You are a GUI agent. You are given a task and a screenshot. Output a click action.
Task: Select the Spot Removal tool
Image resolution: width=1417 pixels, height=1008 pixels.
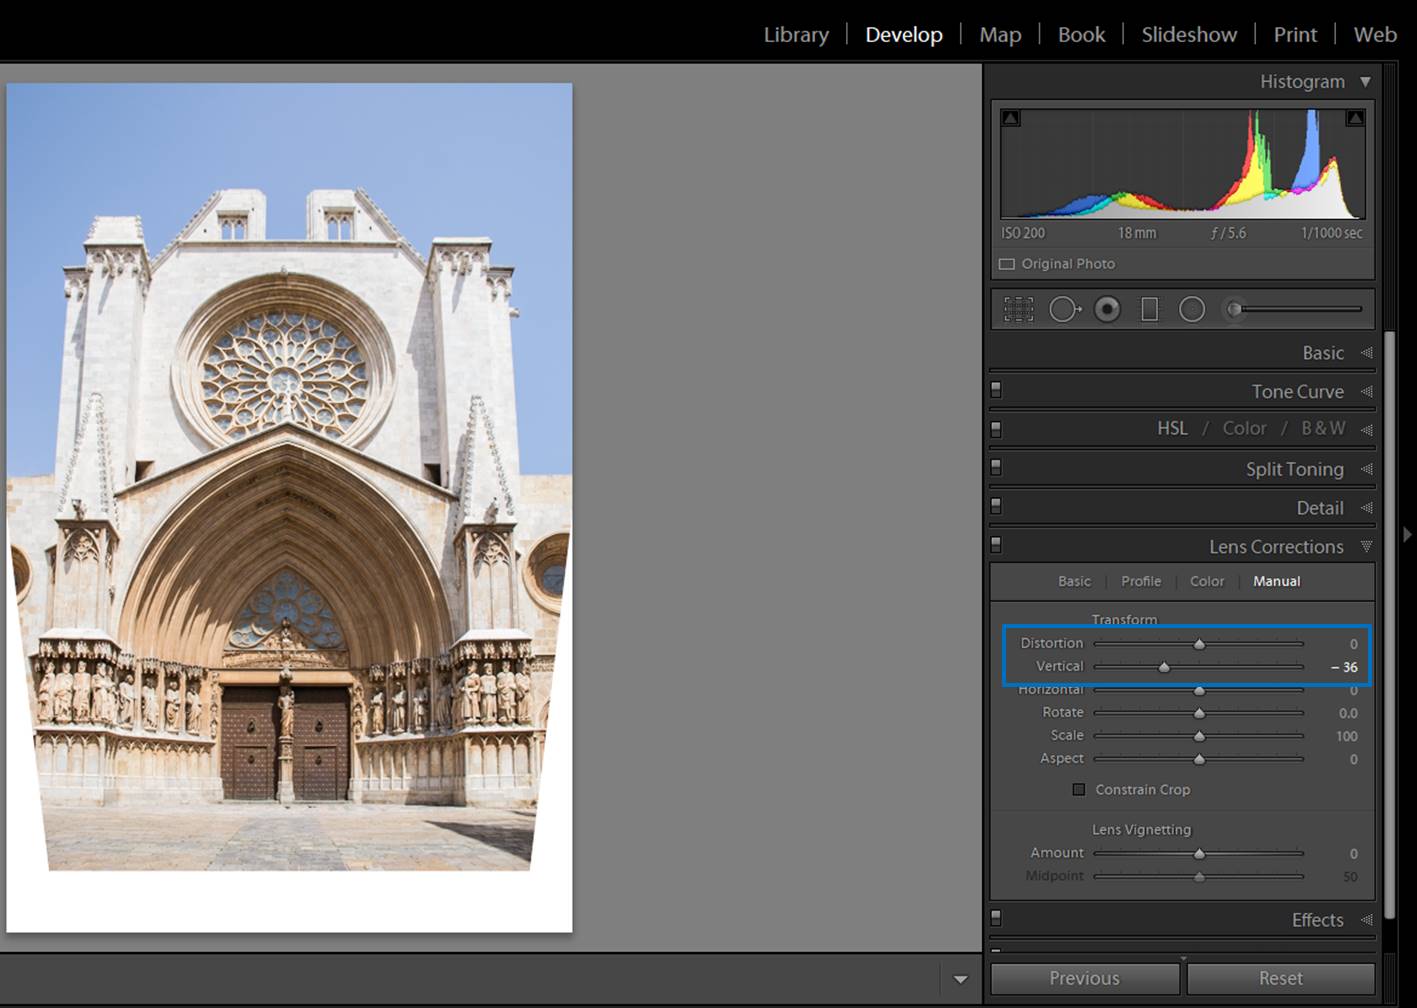[x=1065, y=310]
